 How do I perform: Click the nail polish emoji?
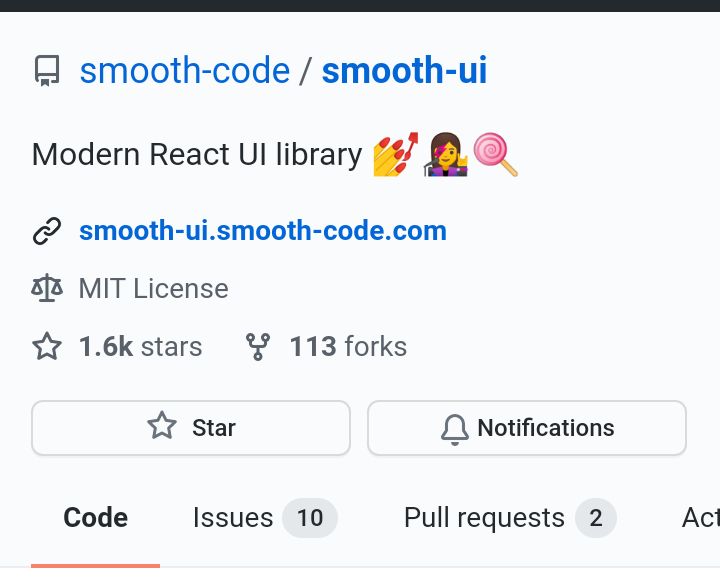[396, 154]
